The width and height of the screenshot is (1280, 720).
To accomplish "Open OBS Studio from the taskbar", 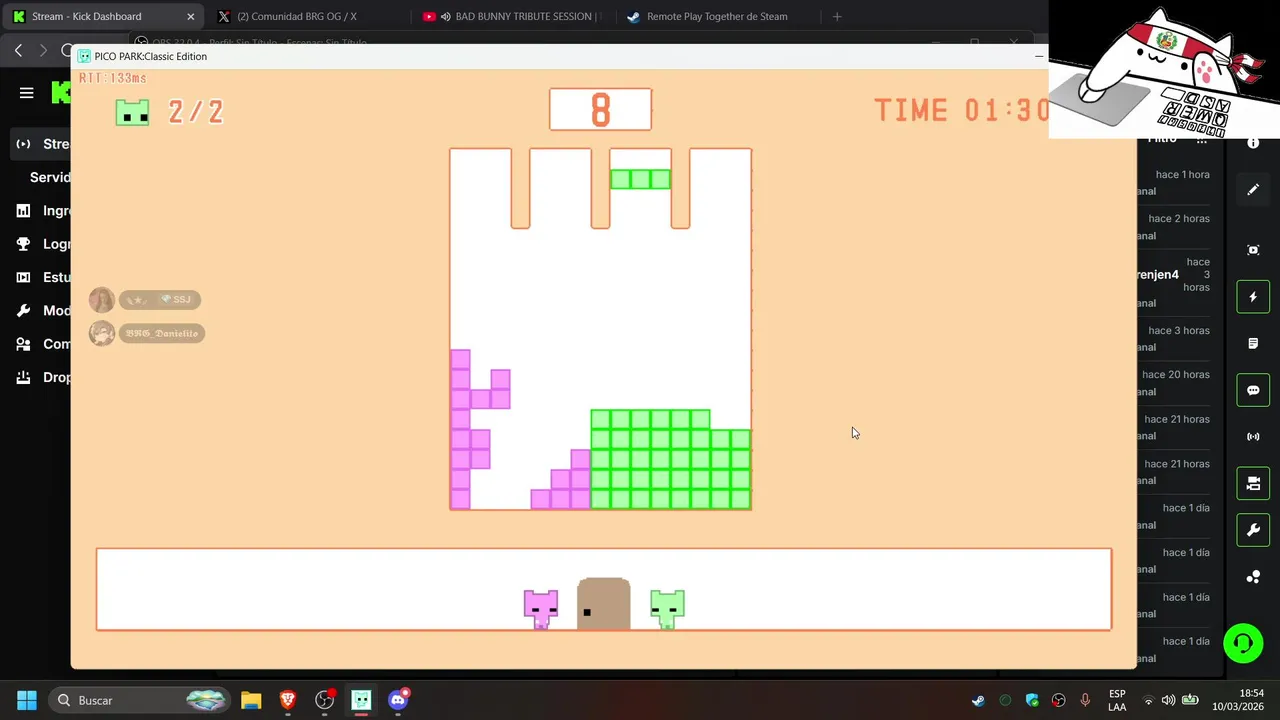I will point(325,700).
